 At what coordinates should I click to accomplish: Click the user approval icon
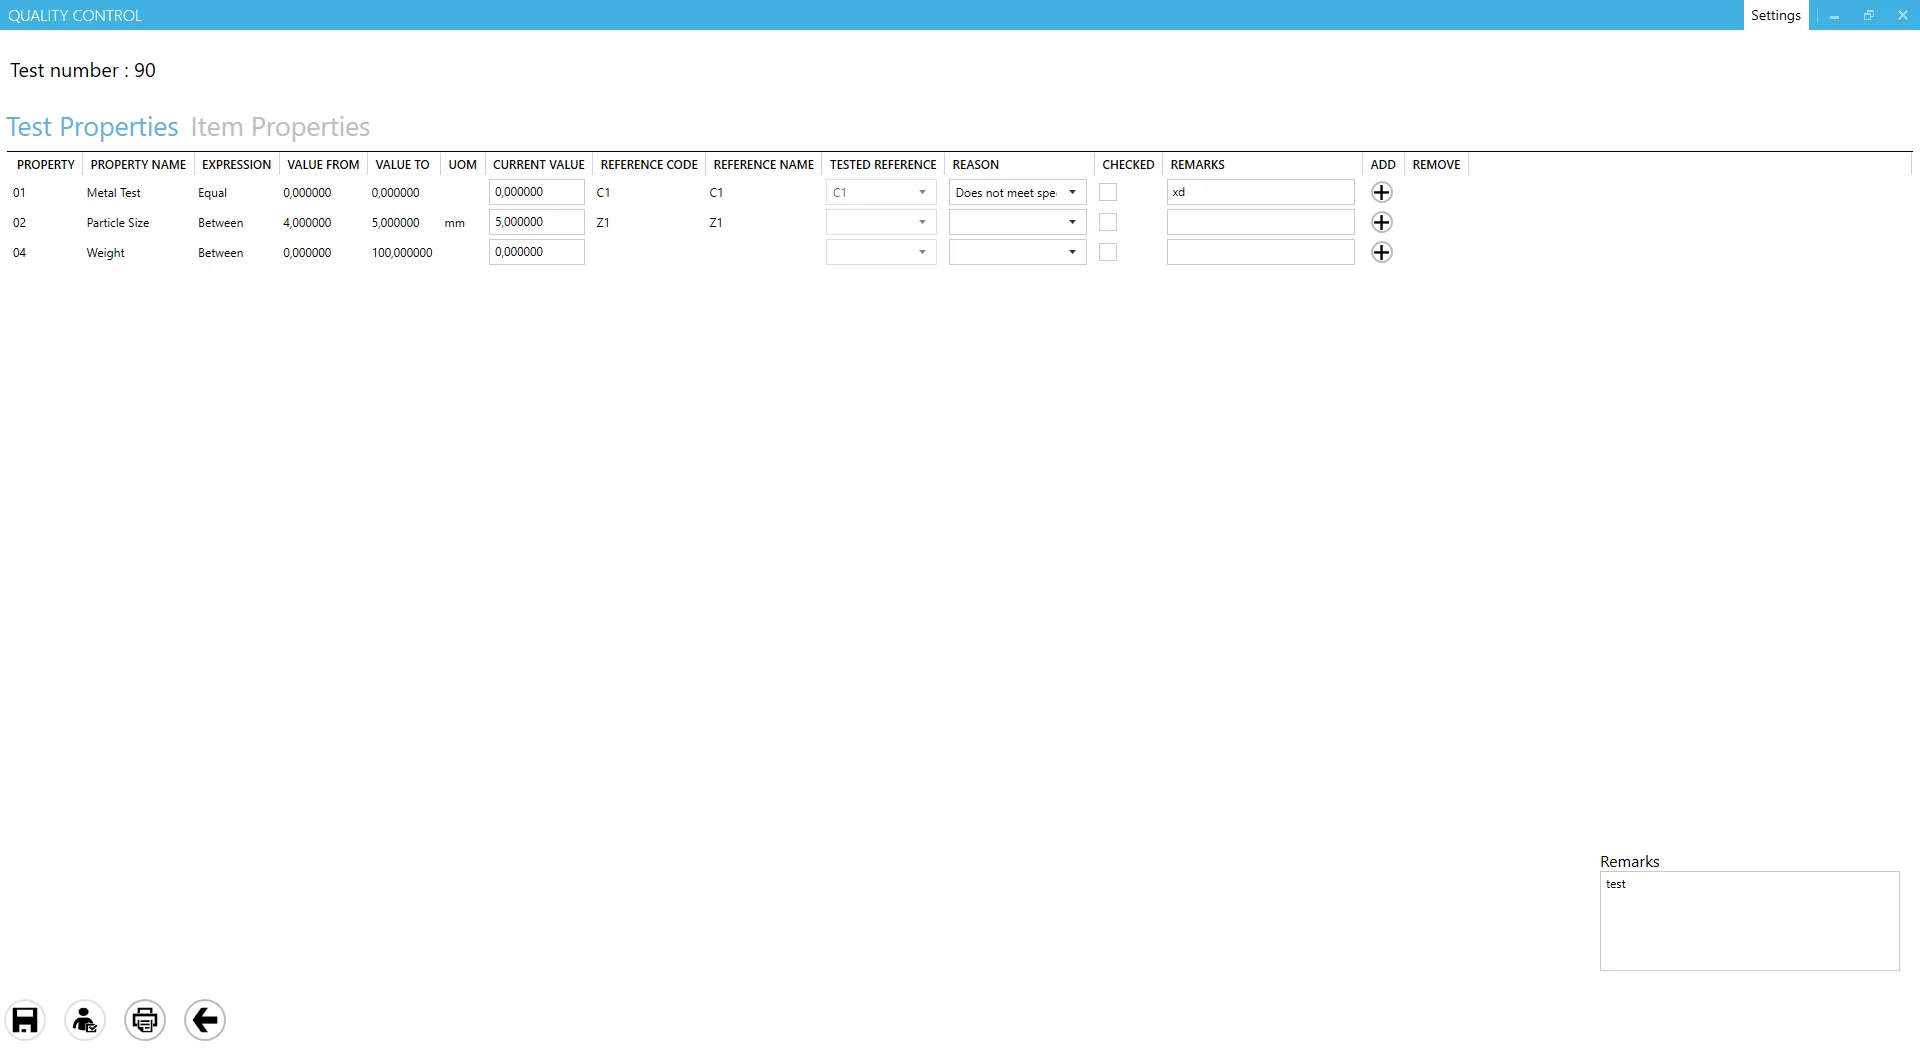(85, 1020)
